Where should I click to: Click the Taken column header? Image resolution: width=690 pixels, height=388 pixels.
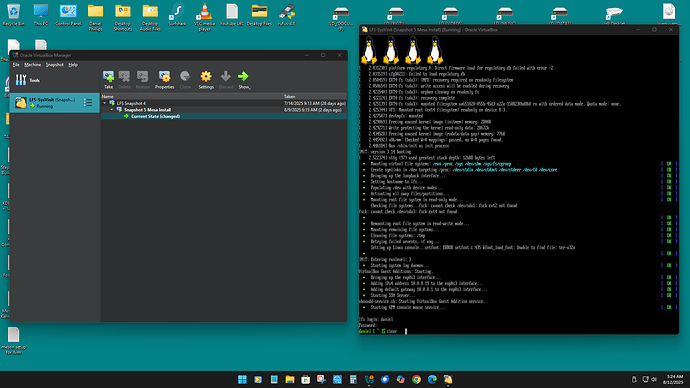pyautogui.click(x=315, y=96)
